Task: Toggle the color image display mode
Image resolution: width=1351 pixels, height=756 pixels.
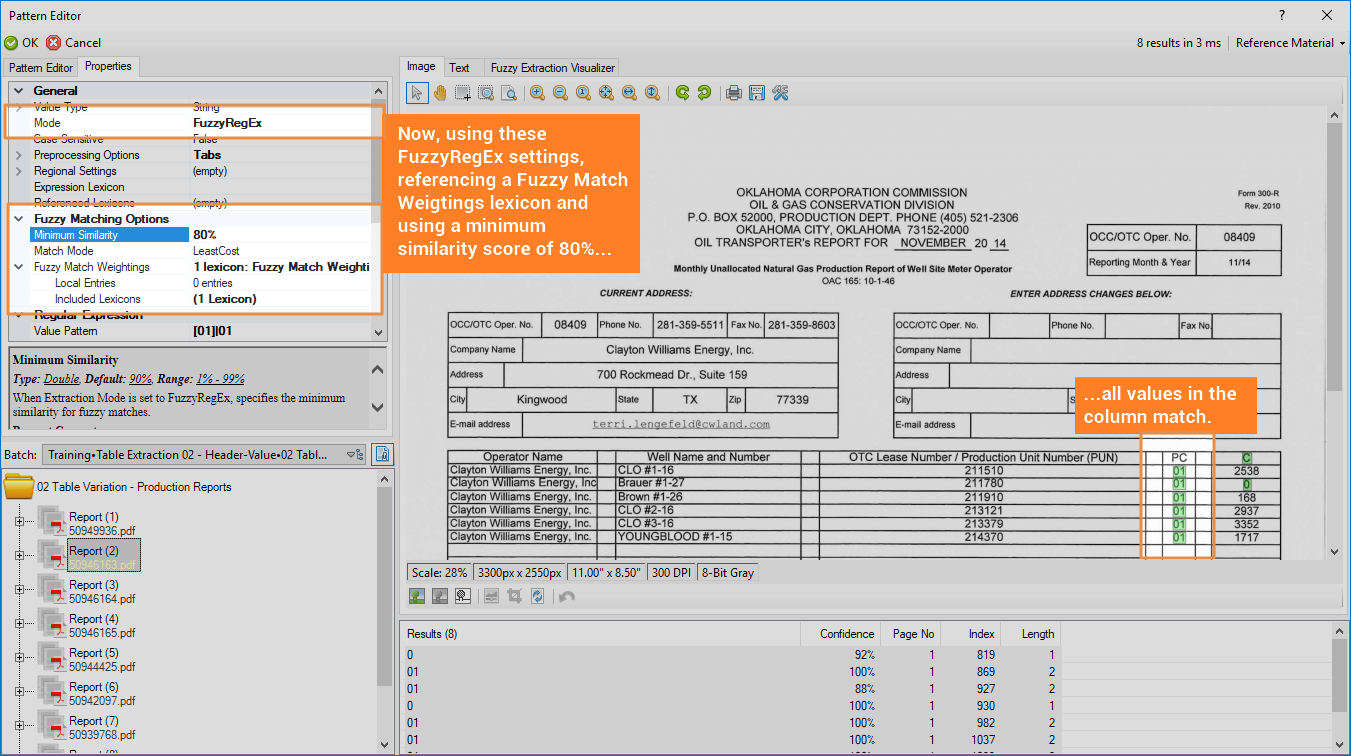Action: coord(417,596)
